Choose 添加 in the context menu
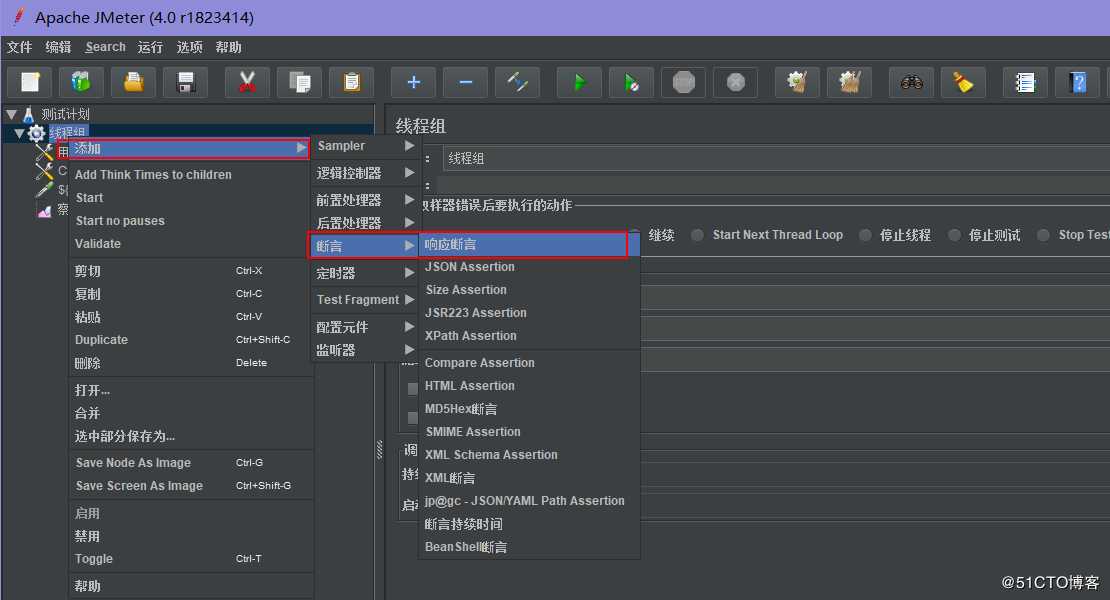Viewport: 1110px width, 600px height. 189,149
